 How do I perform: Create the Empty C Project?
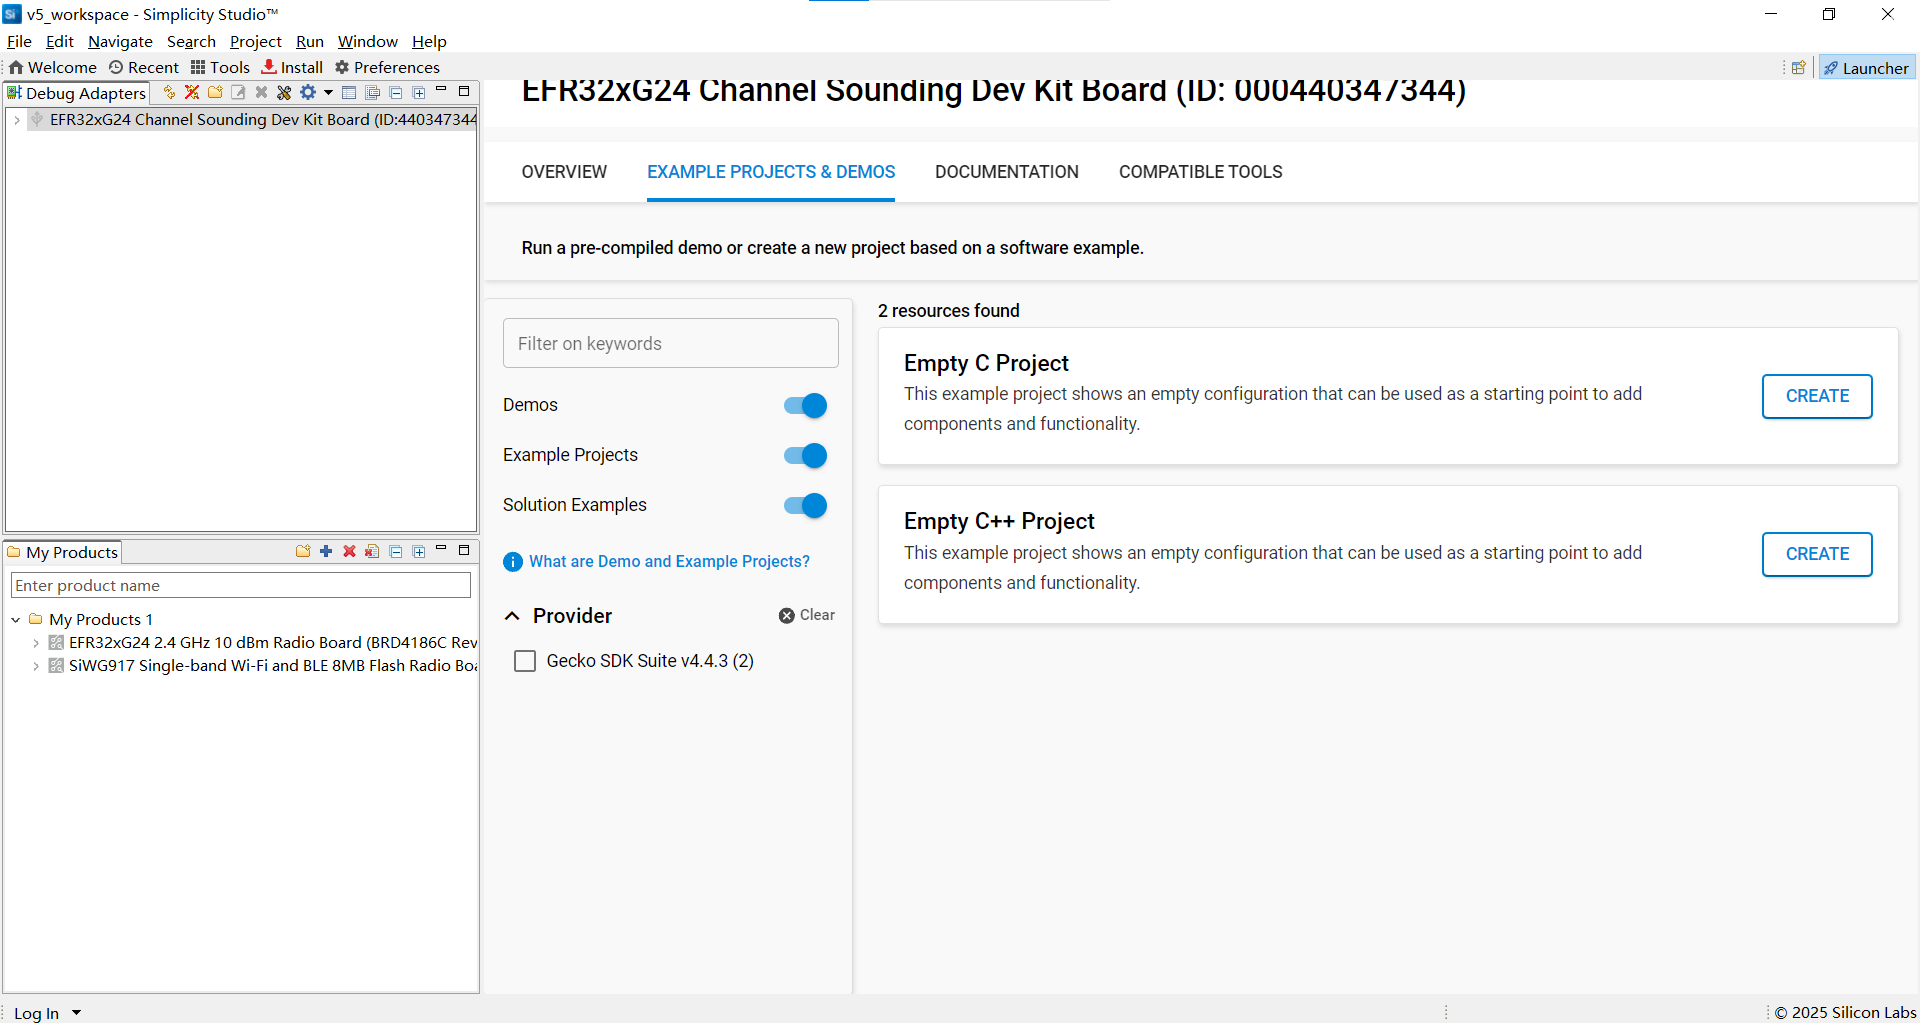[x=1817, y=396]
